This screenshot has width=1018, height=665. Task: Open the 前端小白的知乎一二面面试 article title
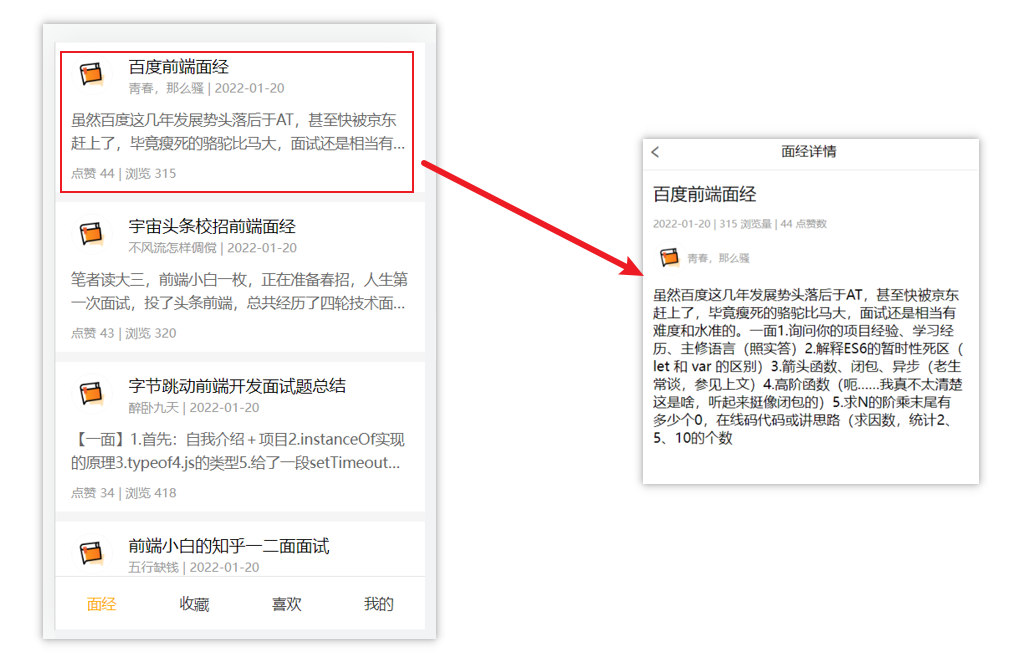[x=229, y=546]
